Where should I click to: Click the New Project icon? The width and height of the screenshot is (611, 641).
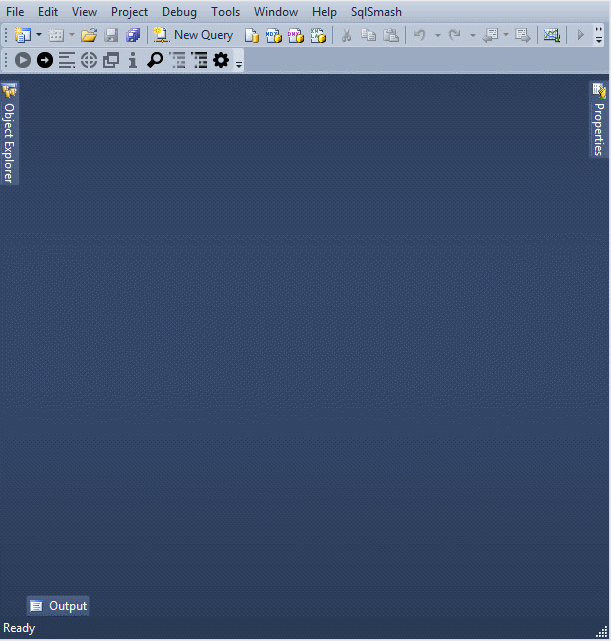point(22,35)
